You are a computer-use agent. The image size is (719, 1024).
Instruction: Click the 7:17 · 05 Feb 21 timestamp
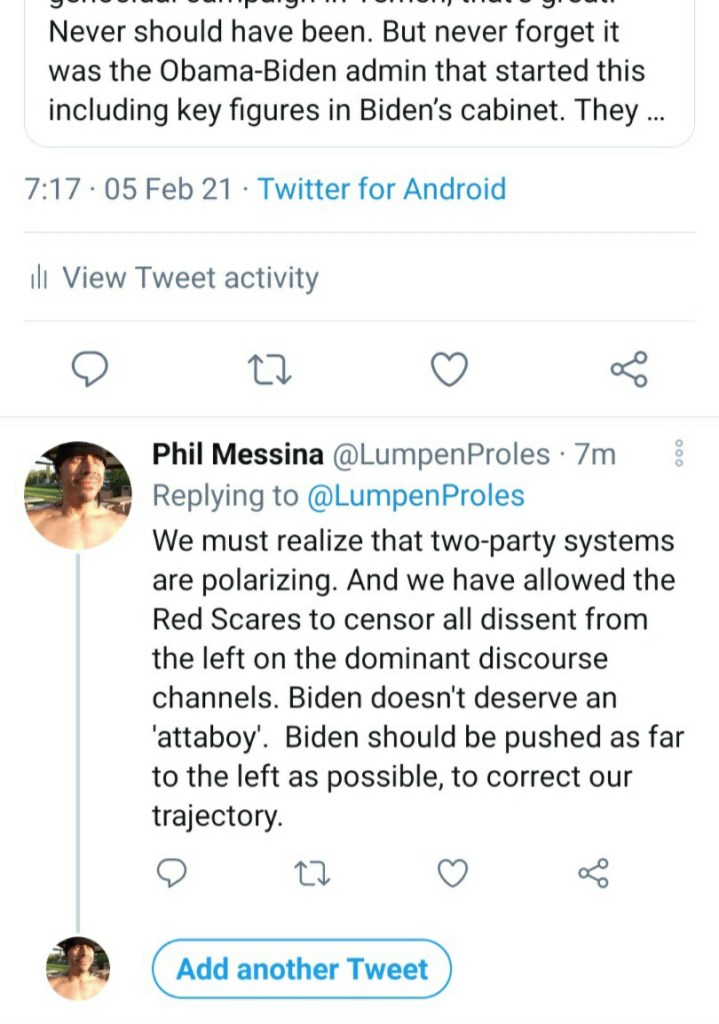[127, 189]
